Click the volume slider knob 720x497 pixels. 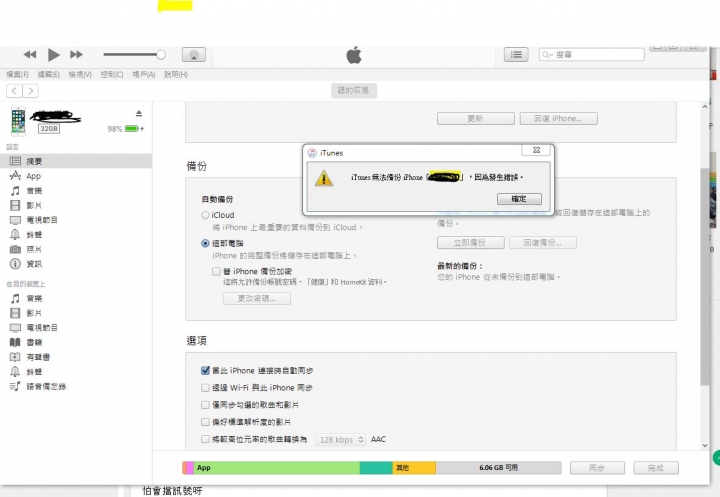click(x=161, y=55)
